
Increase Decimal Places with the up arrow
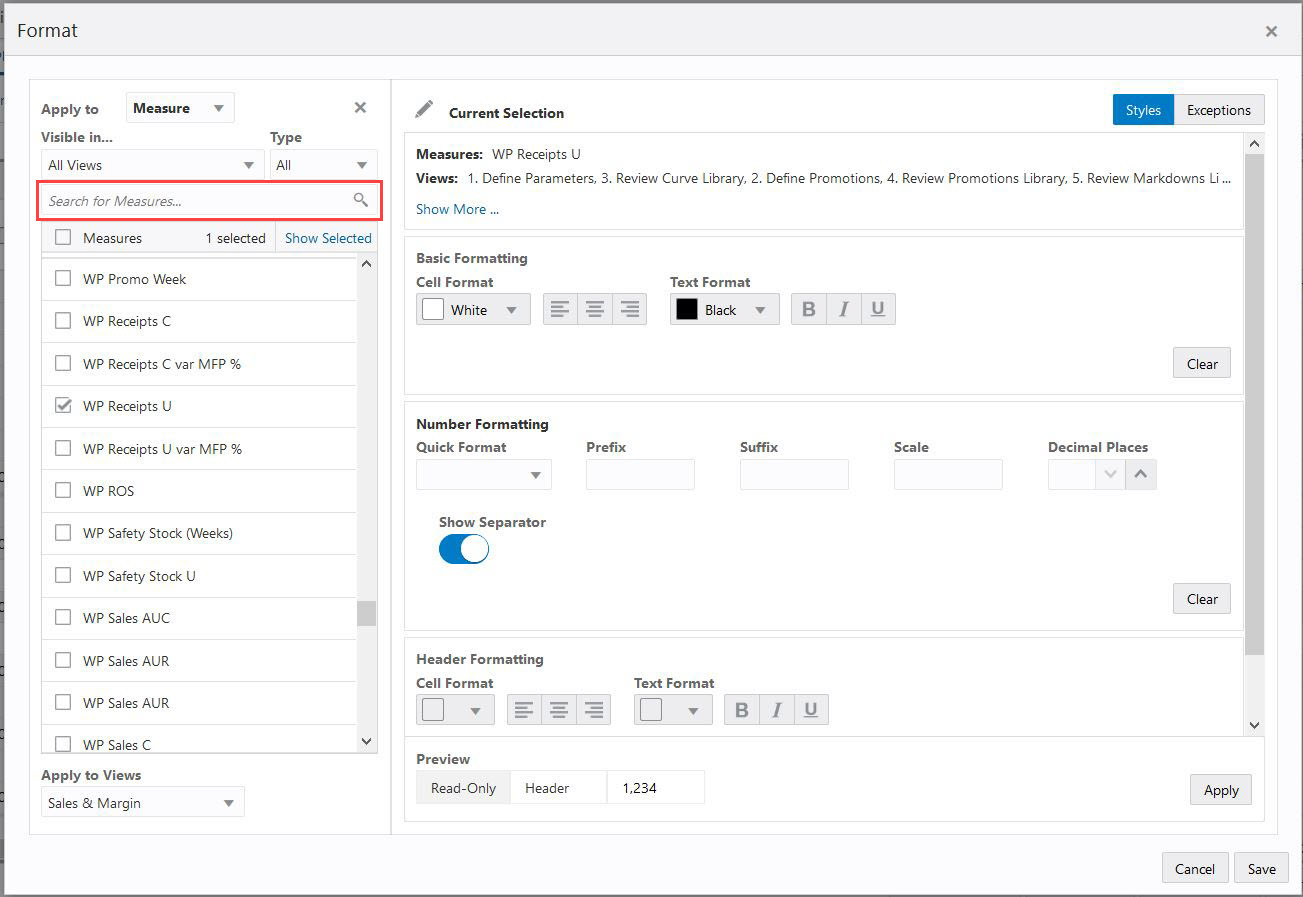1141,474
